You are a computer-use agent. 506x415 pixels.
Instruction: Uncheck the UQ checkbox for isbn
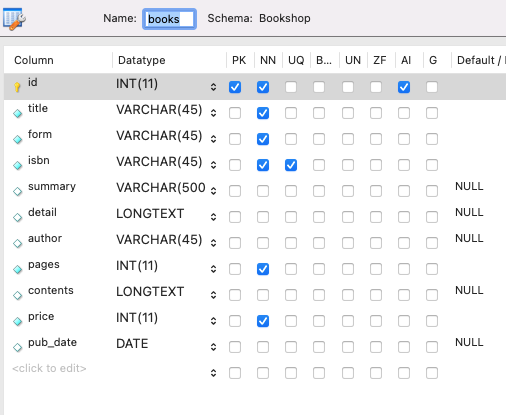coord(291,165)
